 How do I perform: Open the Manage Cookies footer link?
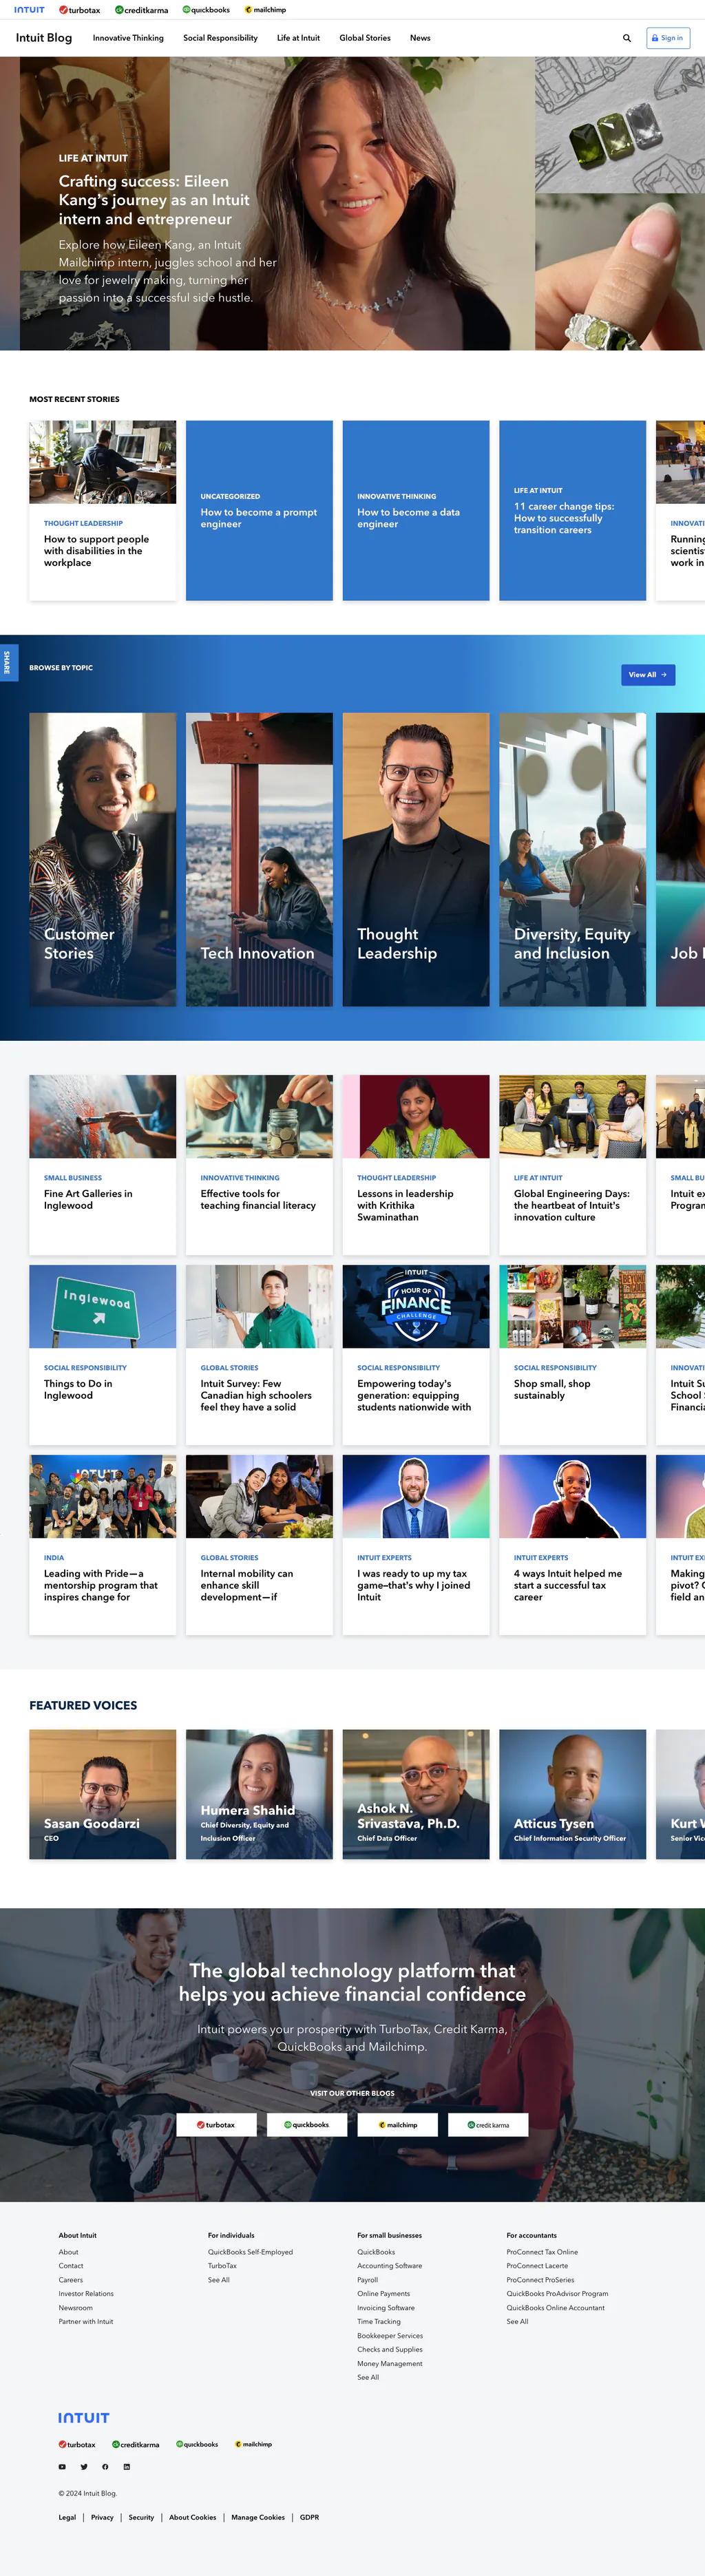[x=258, y=2517]
